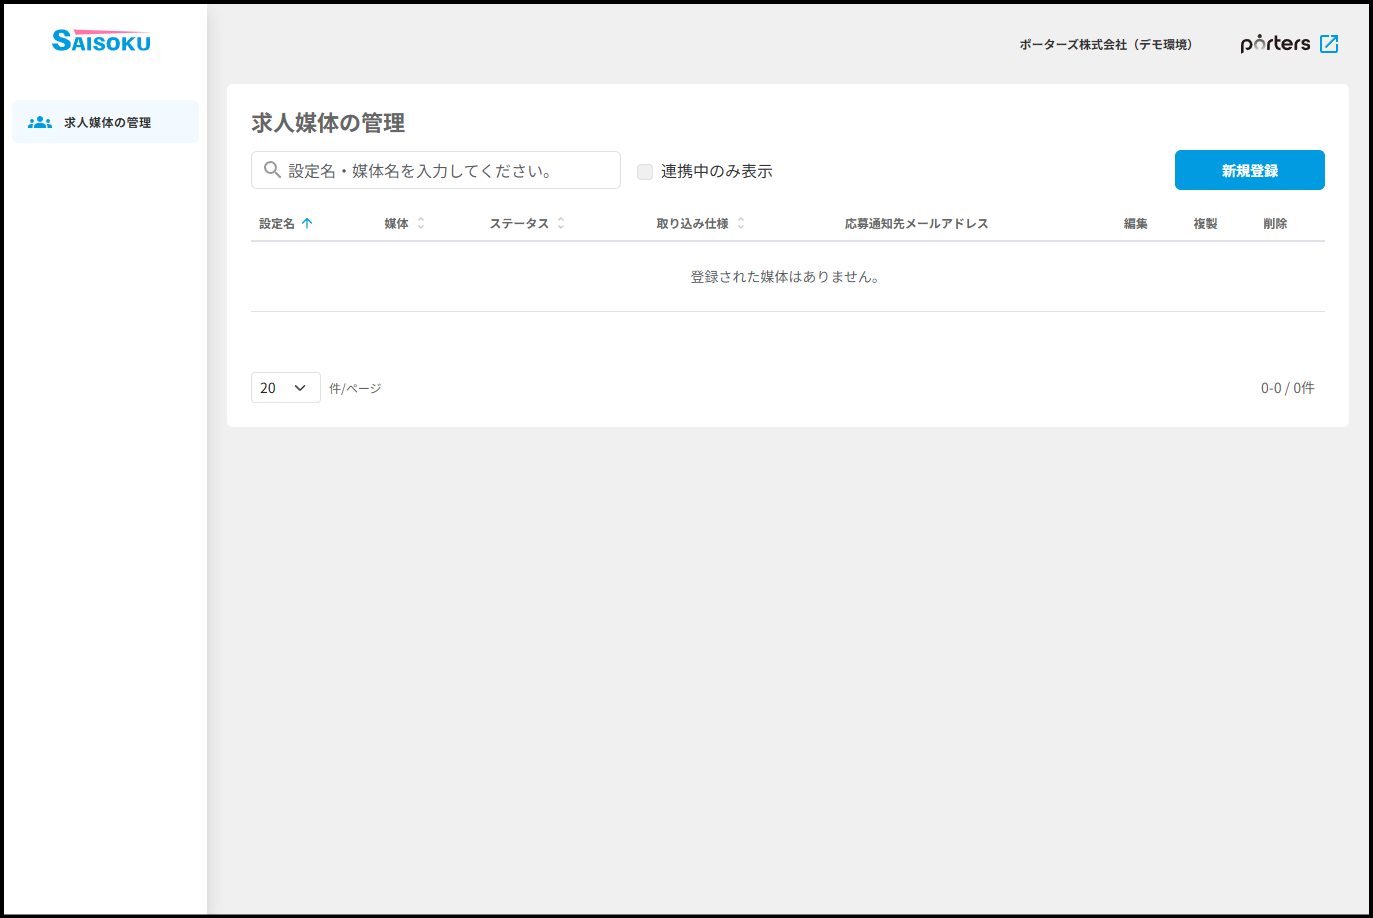Viewport: 1373px width, 918px height.
Task: Click the sort icon beside 取り込み仕様
Action: [741, 224]
